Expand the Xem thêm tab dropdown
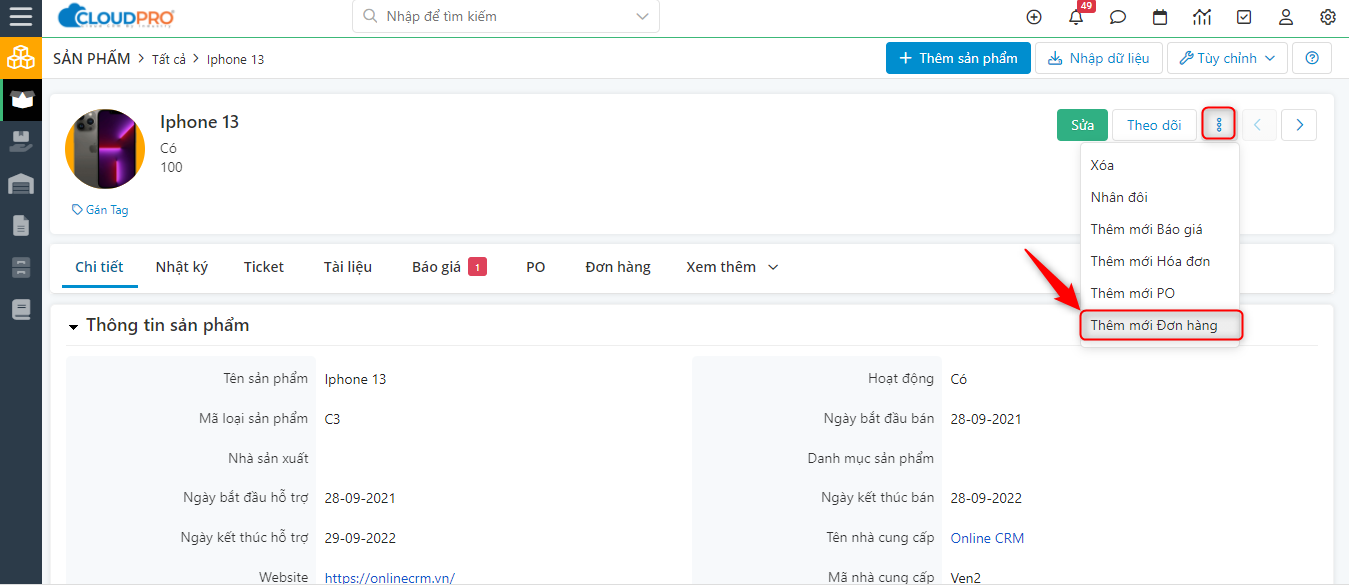1349x585 pixels. click(x=731, y=267)
